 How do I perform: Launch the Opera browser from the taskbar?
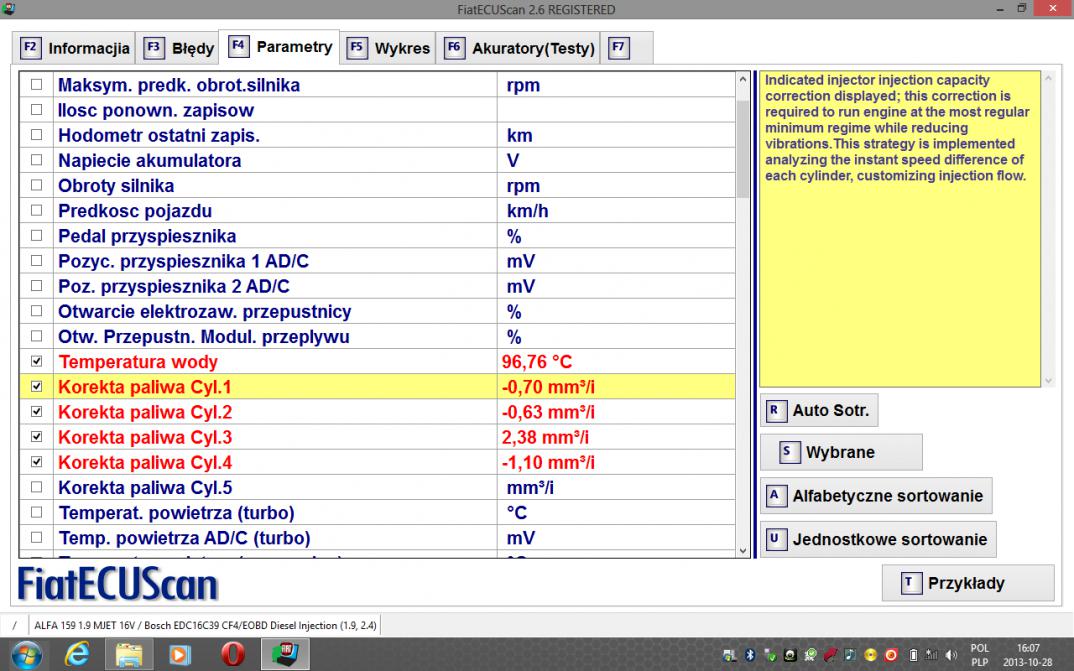point(233,655)
